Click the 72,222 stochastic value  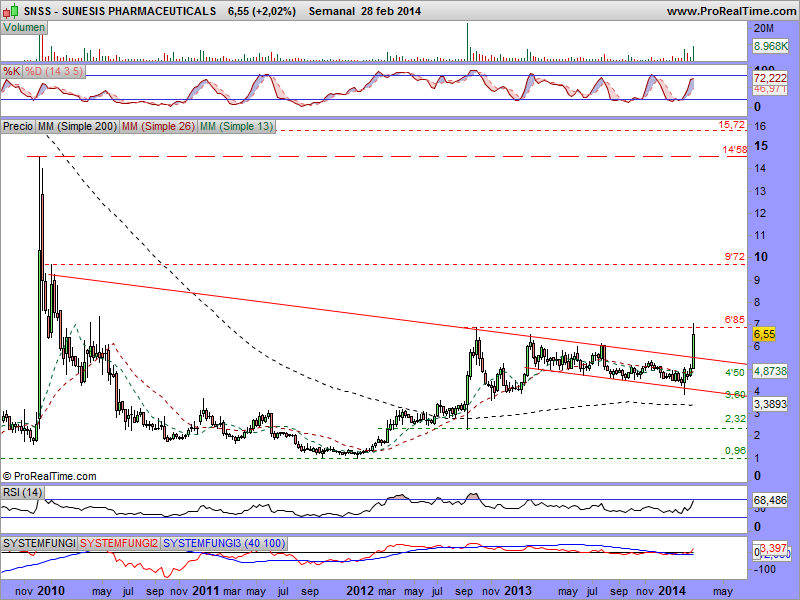pos(770,78)
